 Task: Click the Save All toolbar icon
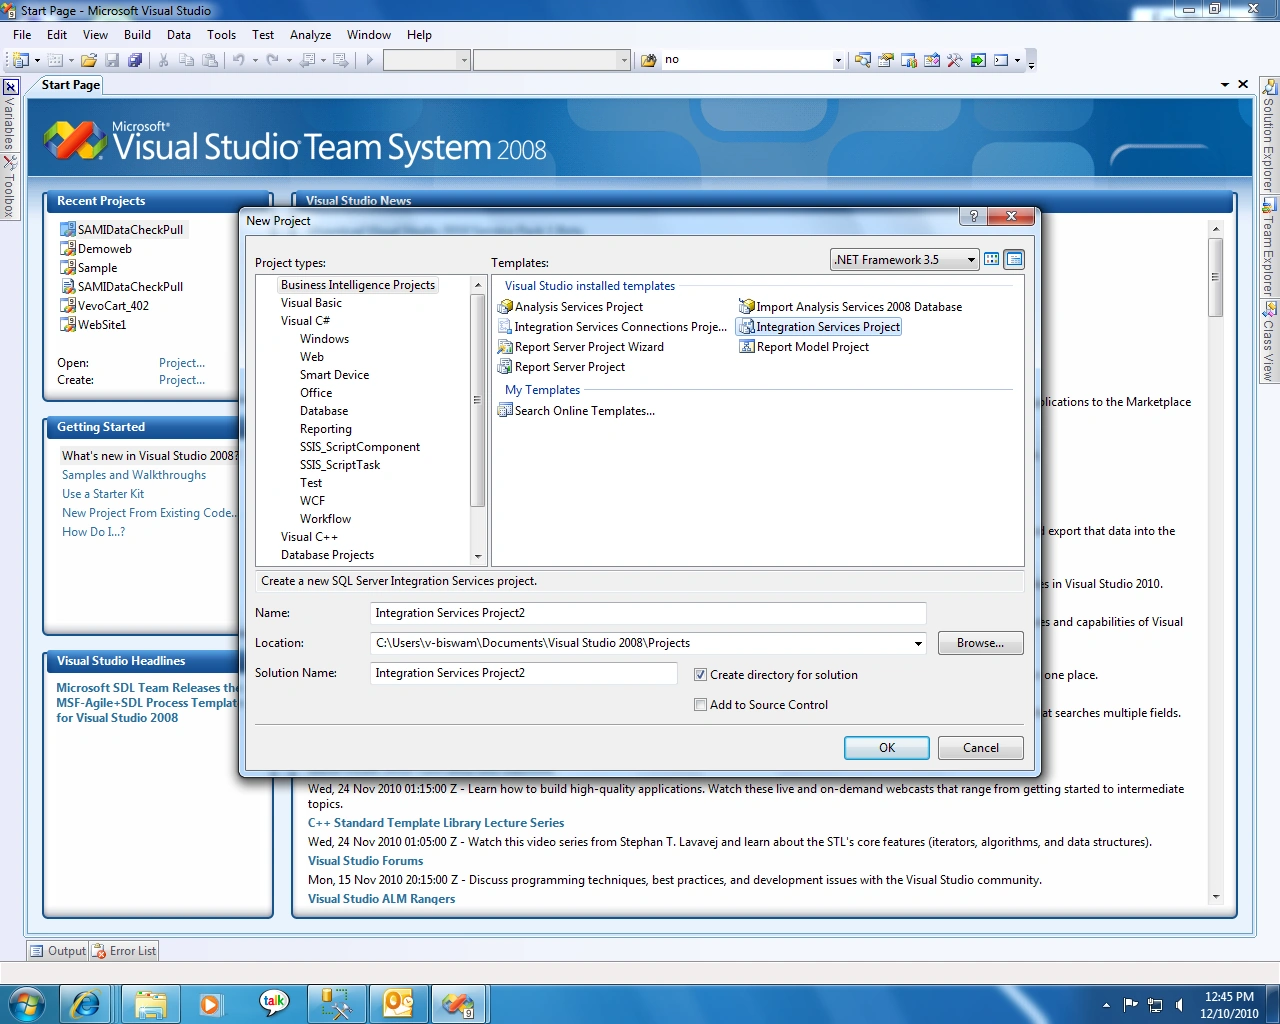(x=135, y=60)
